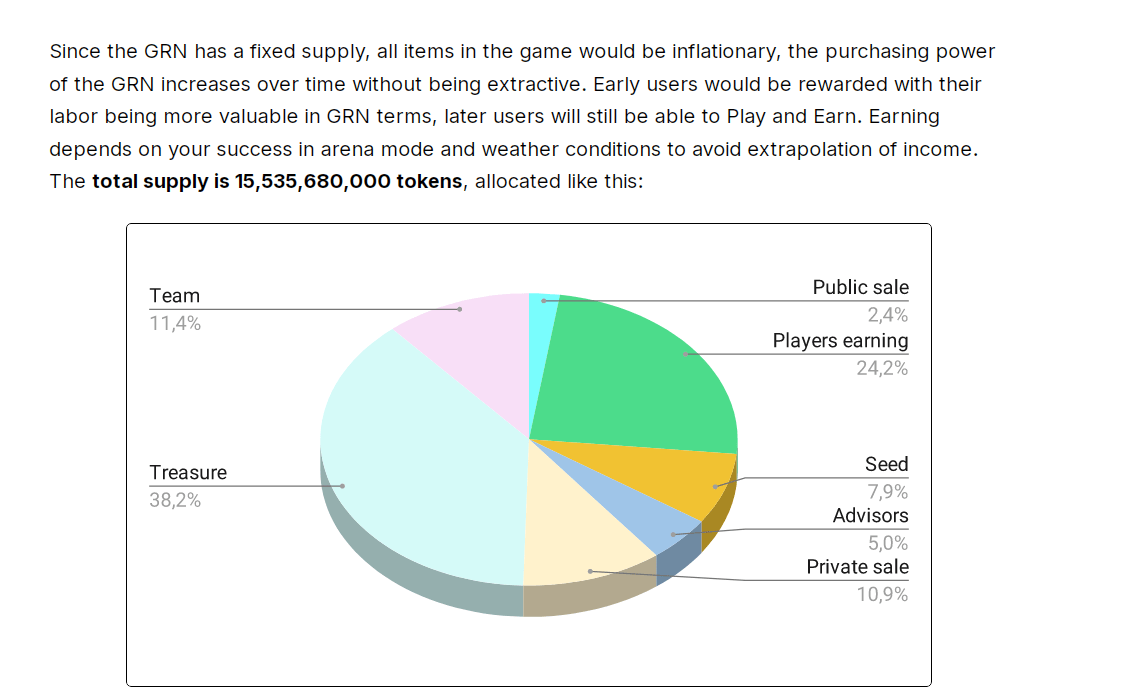Click the Advisors label
Image resolution: width=1129 pixels, height=697 pixels.
click(871, 516)
